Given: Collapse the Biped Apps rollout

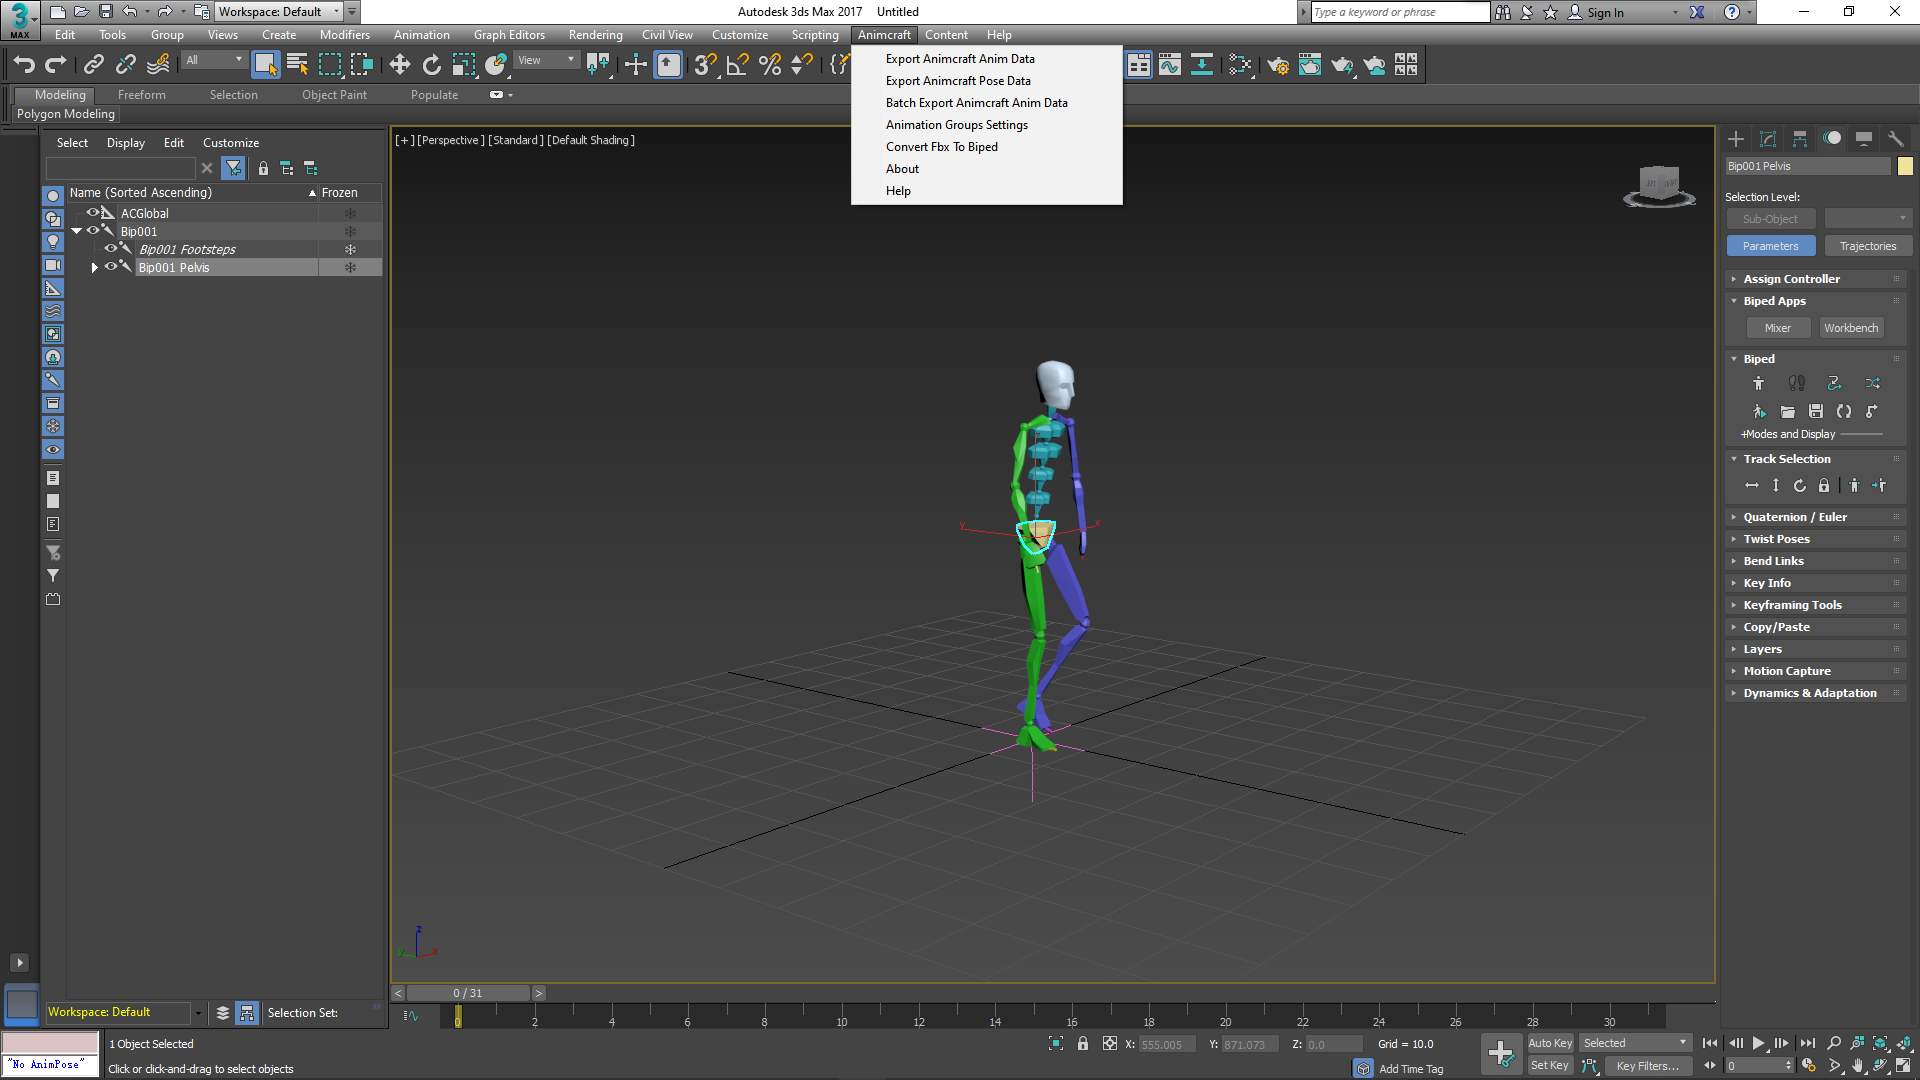Looking at the screenshot, I should pos(1815,301).
